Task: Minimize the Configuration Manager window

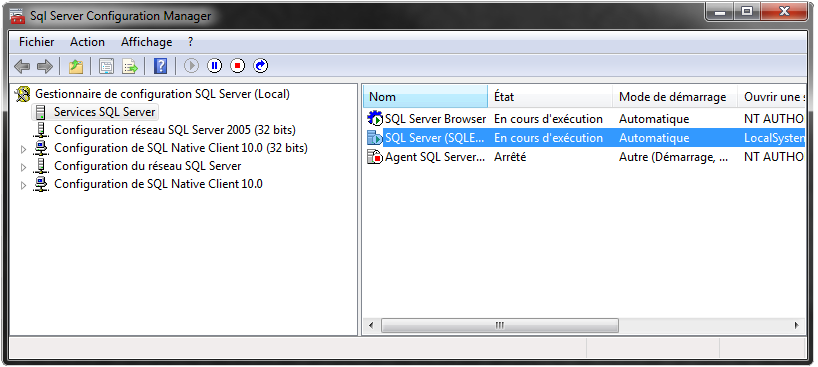Action: (720, 11)
